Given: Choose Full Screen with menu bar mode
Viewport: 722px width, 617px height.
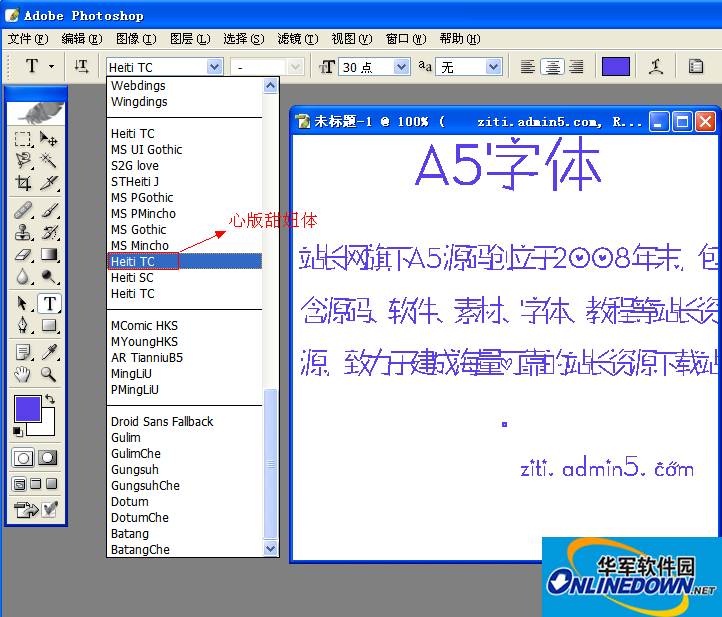Looking at the screenshot, I should [35, 484].
